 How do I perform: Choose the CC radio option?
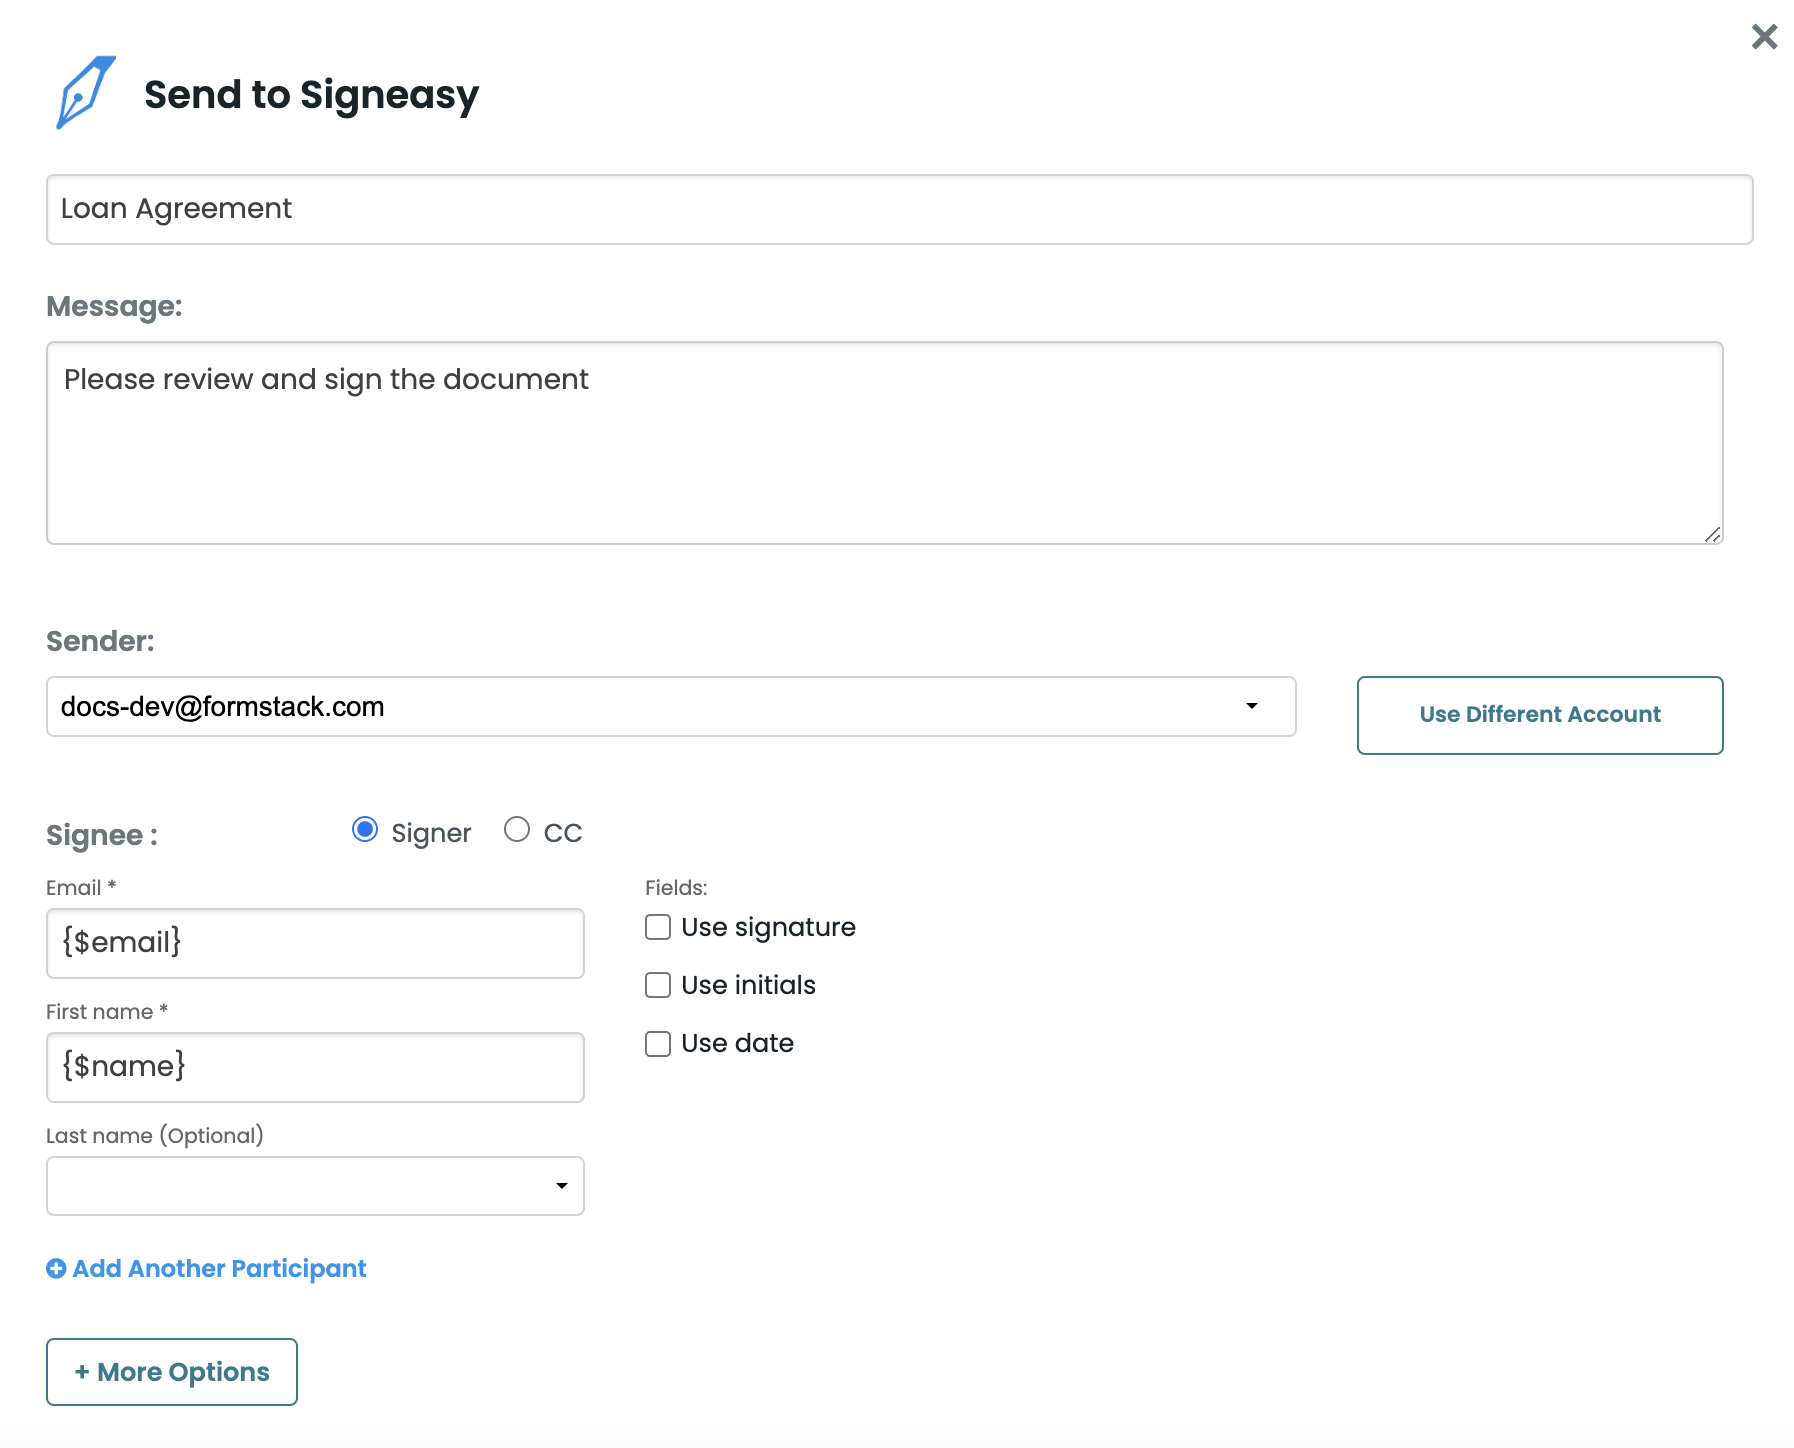point(517,830)
